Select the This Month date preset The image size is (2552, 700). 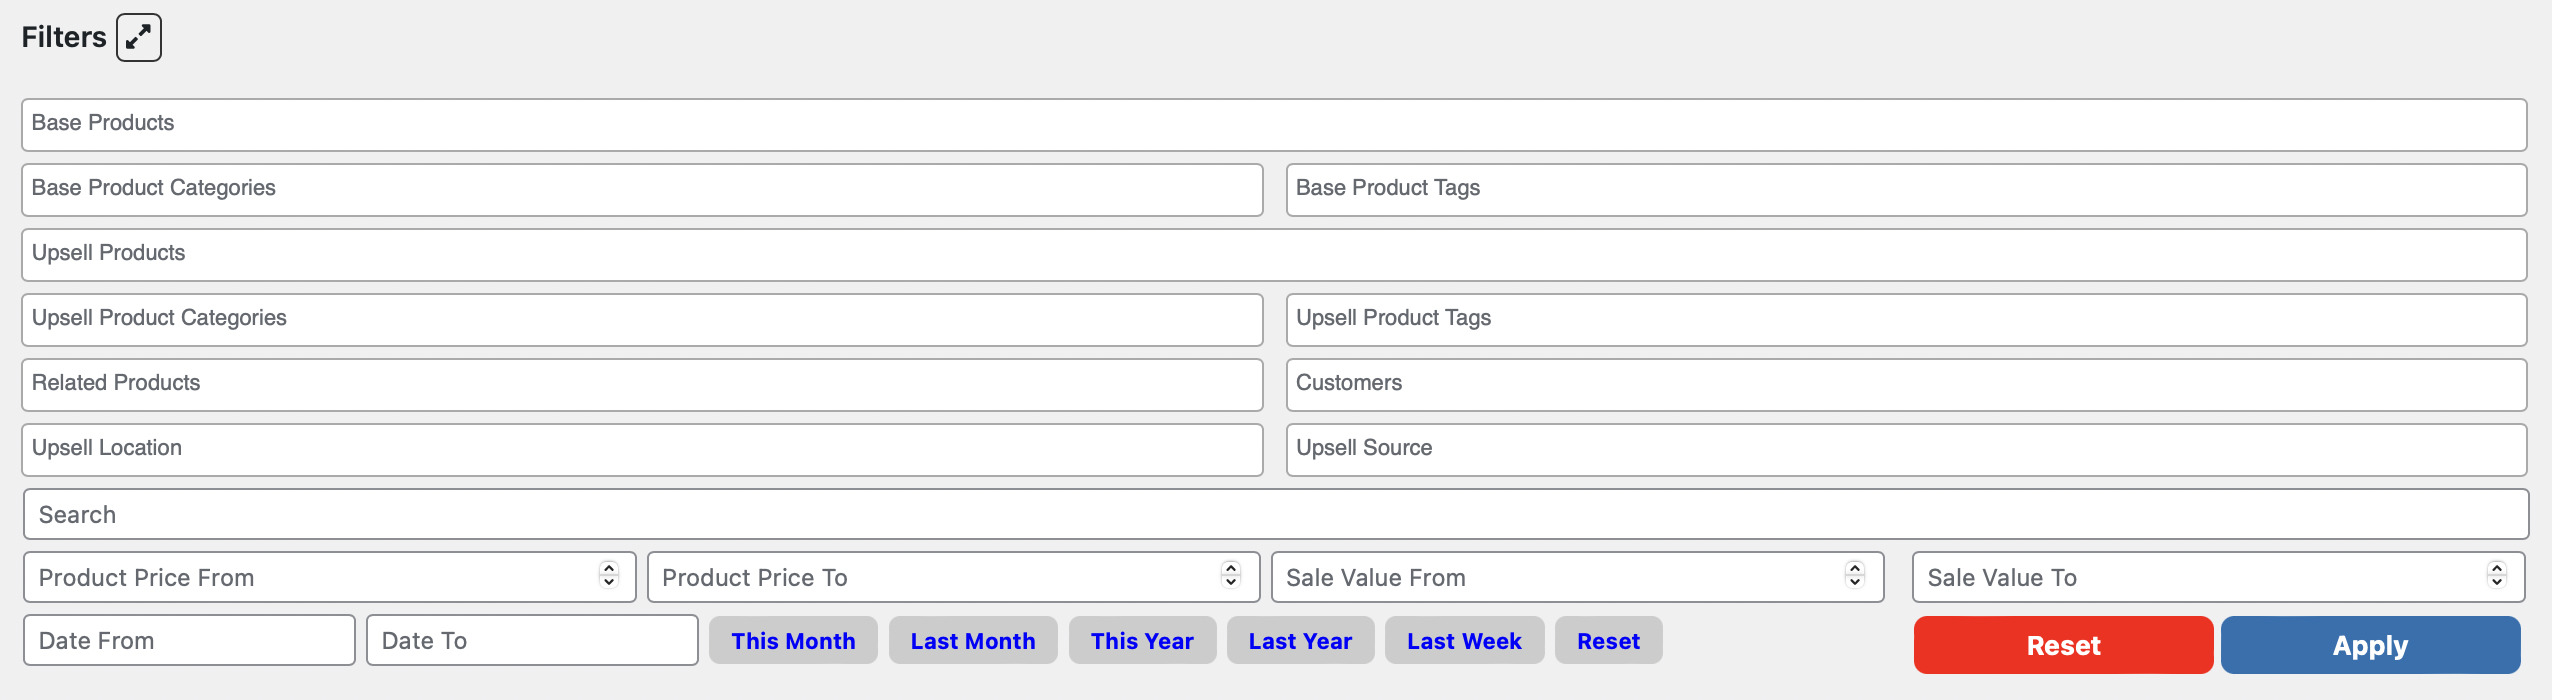pos(793,640)
